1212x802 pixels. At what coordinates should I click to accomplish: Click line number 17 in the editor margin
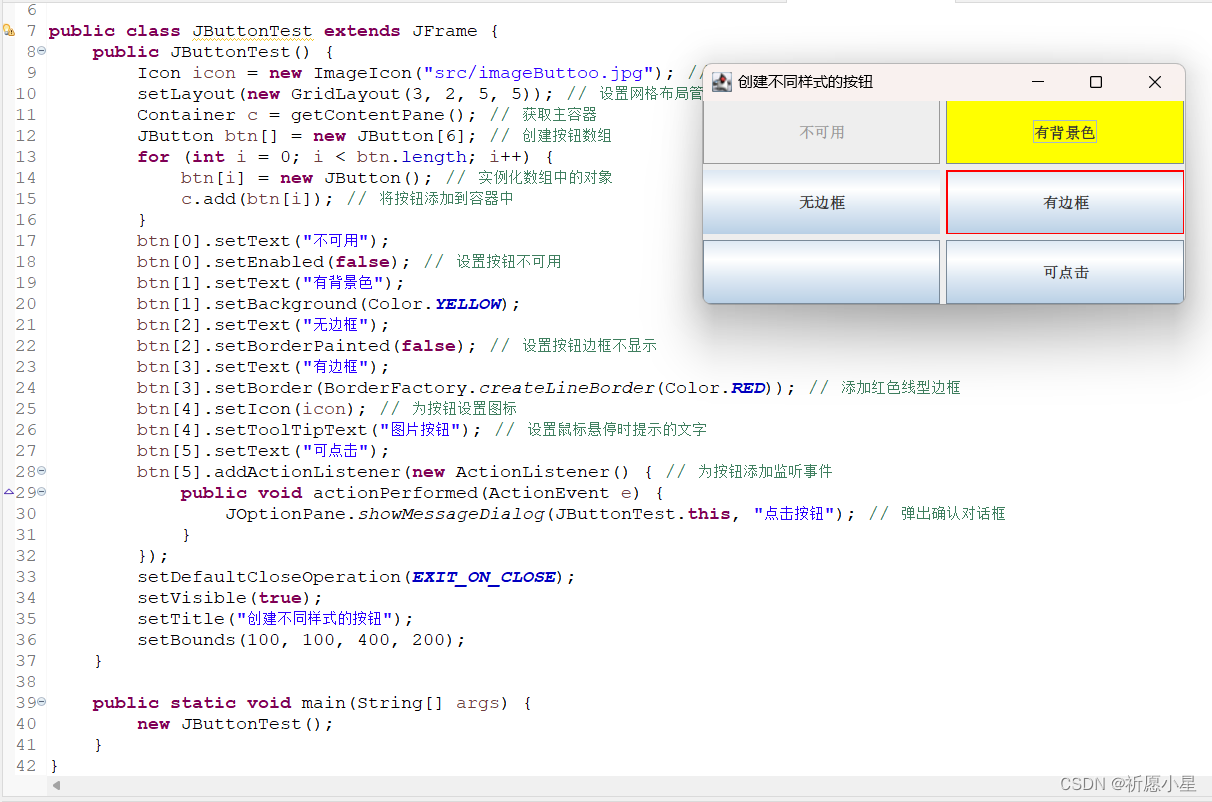click(x=26, y=240)
